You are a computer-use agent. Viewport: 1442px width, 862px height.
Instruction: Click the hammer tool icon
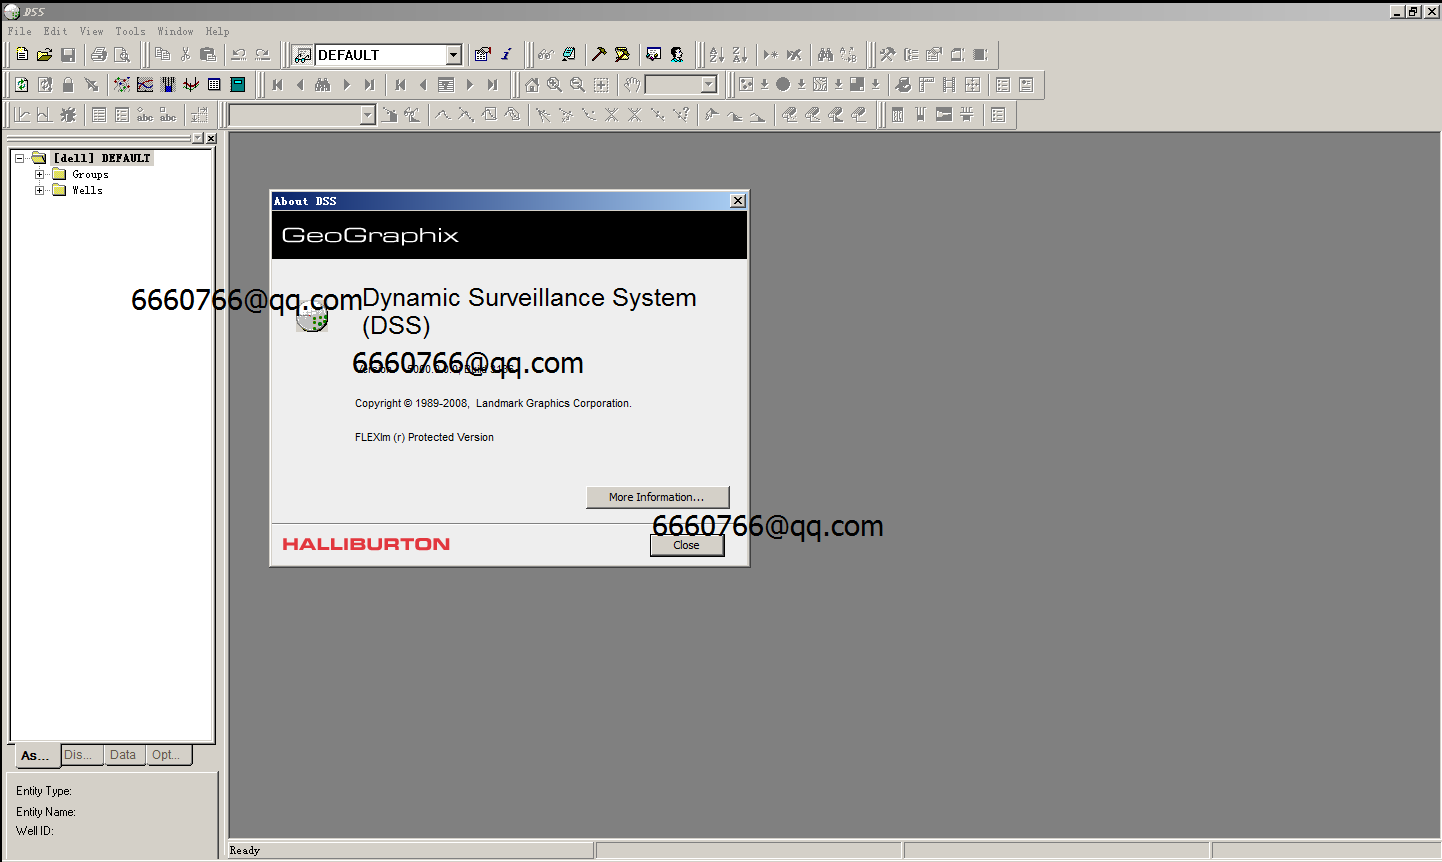pyautogui.click(x=599, y=55)
